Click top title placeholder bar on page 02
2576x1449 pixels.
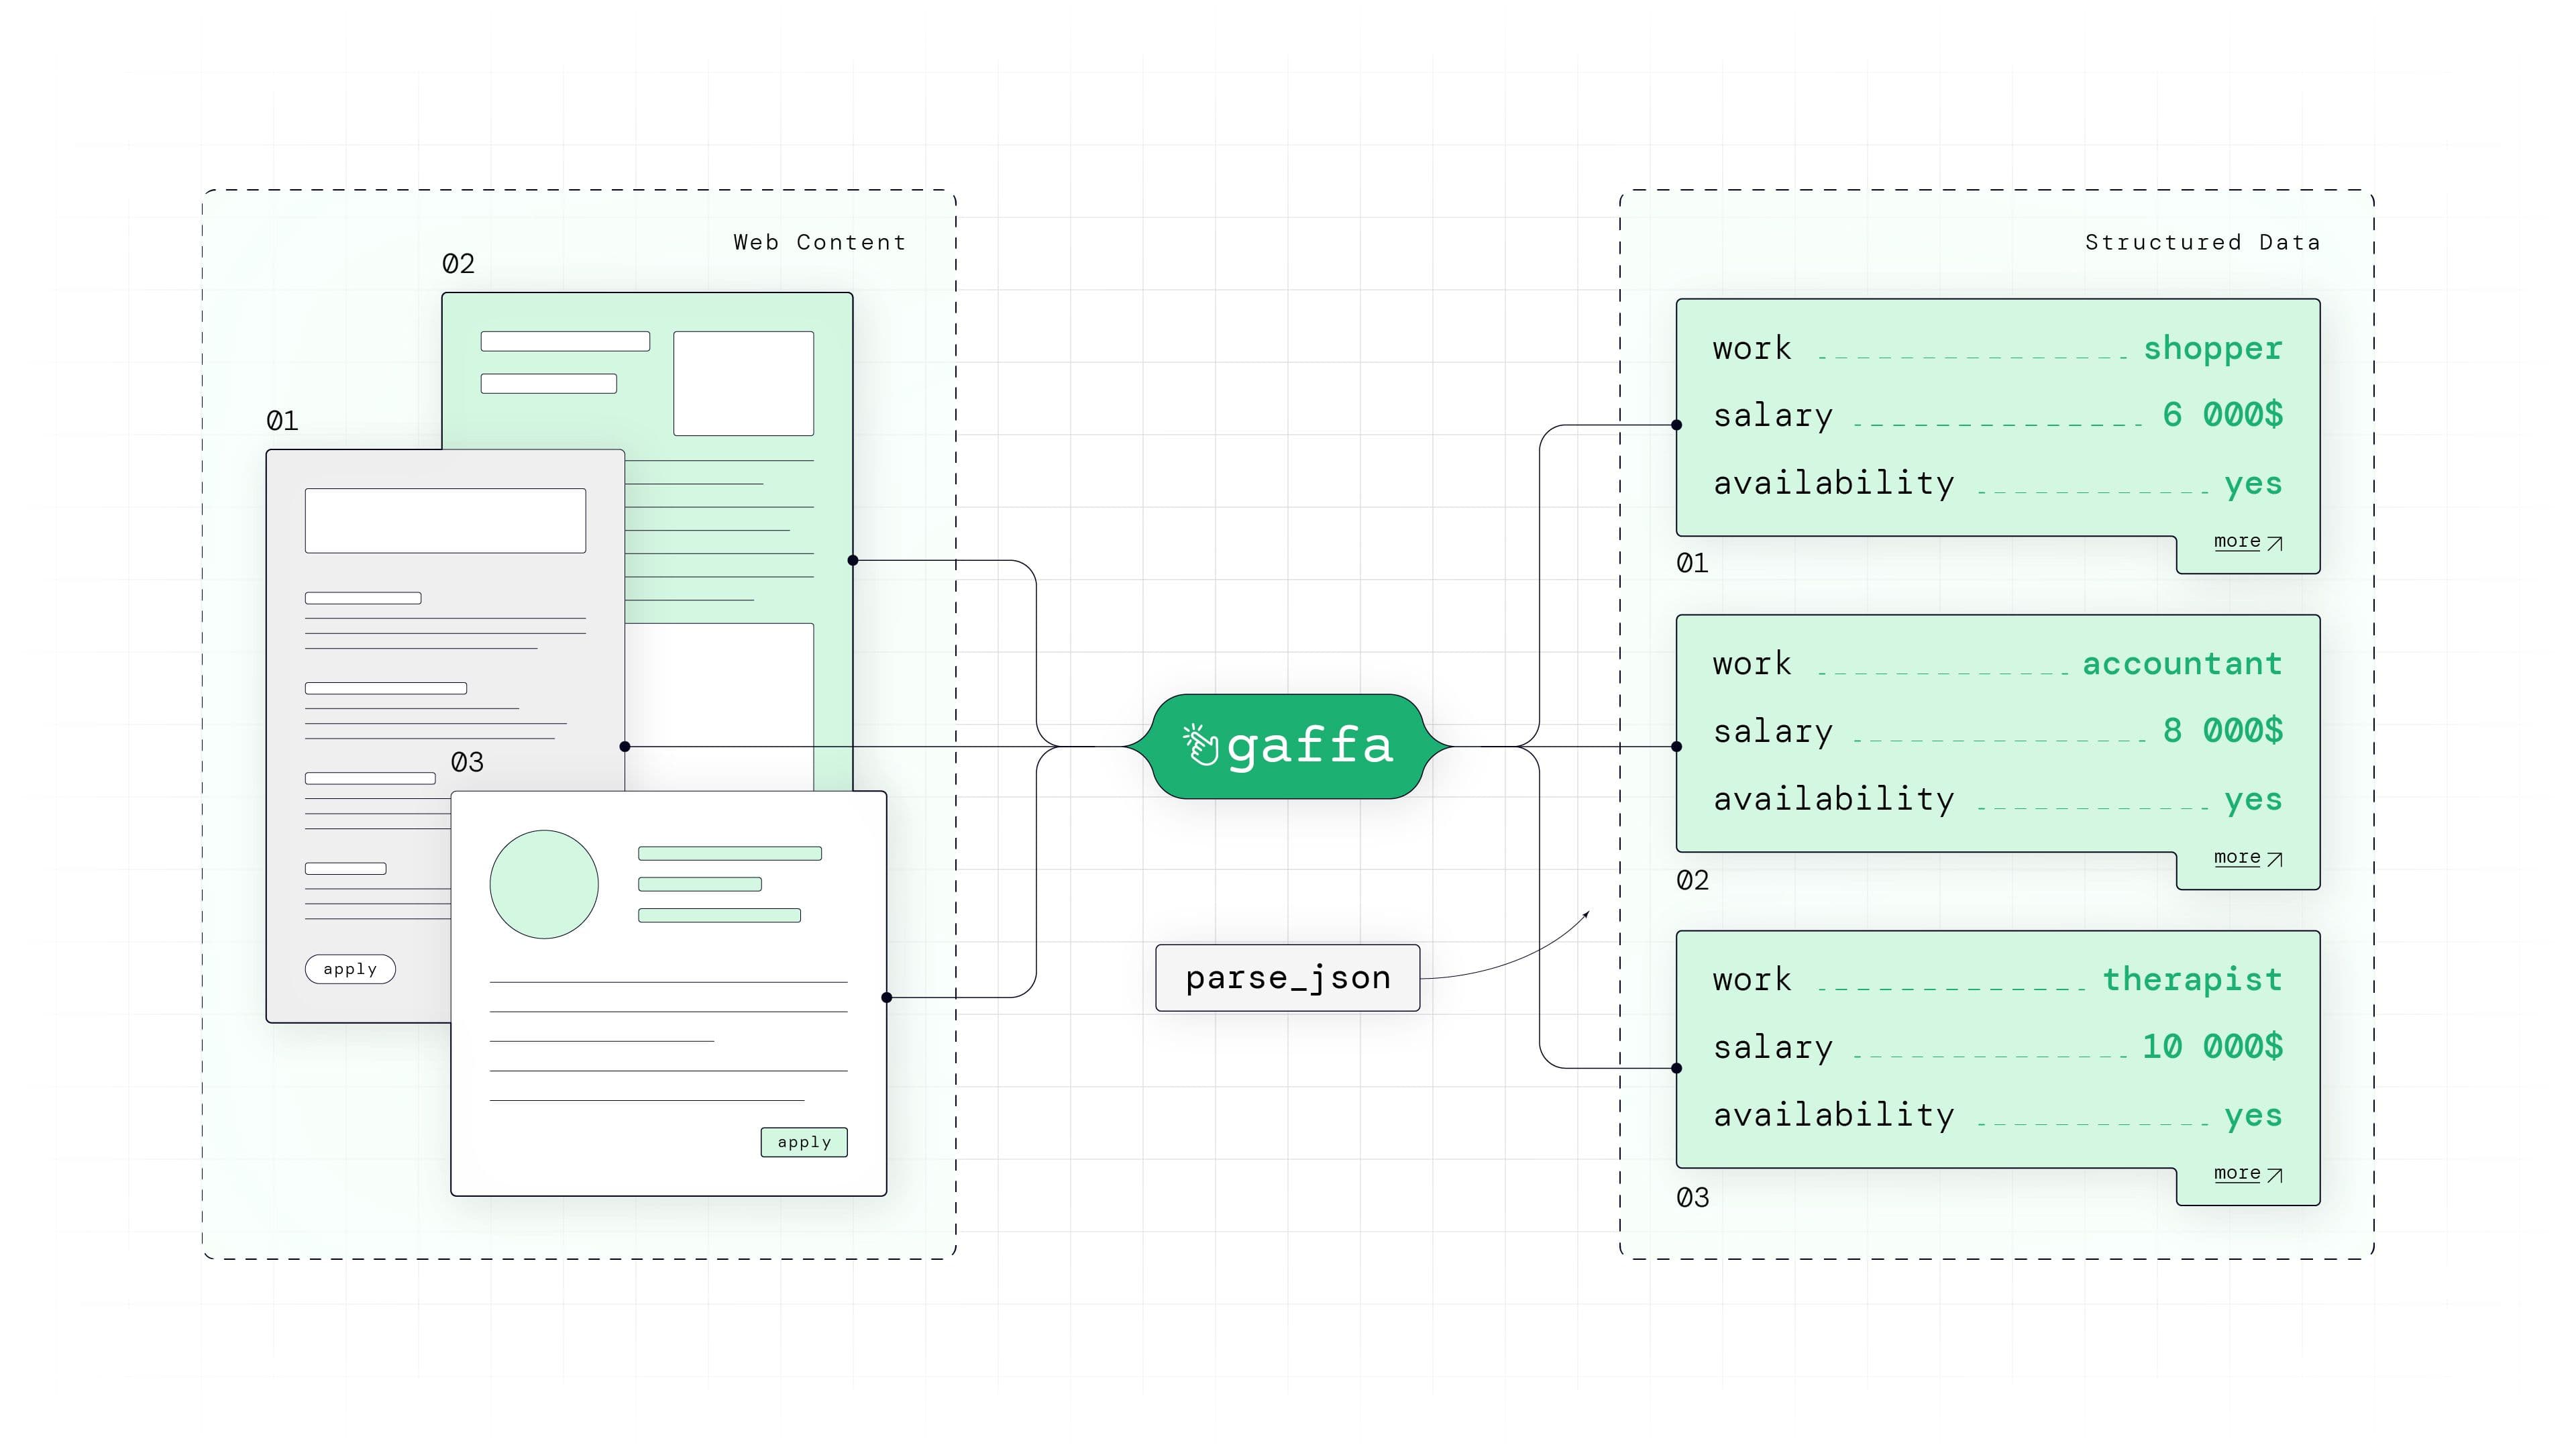pos(565,341)
